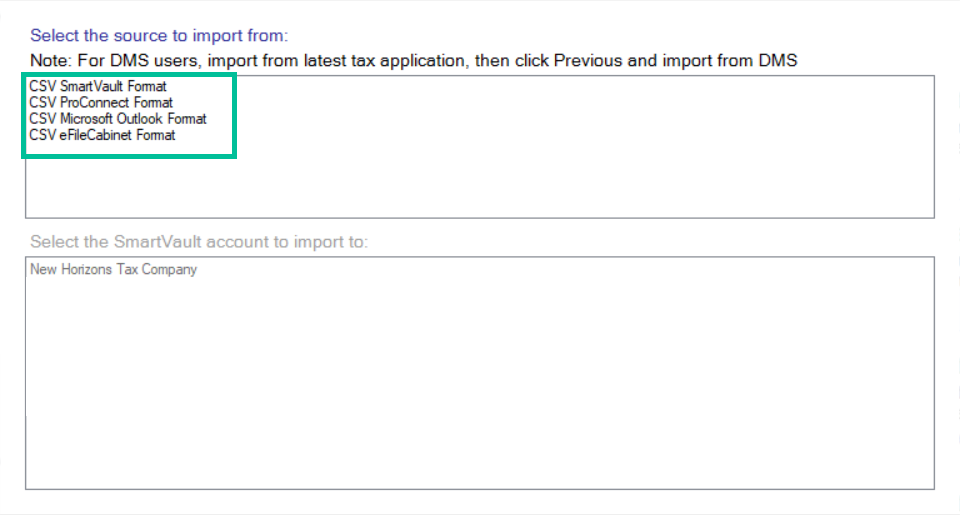Pick CSV Microsoft Outlook Format

pyautogui.click(x=118, y=119)
